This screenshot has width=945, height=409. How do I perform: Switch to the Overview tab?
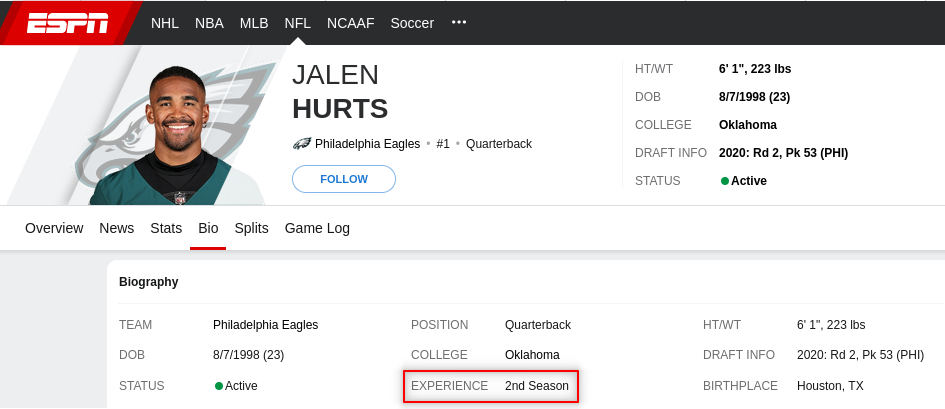[x=54, y=228]
